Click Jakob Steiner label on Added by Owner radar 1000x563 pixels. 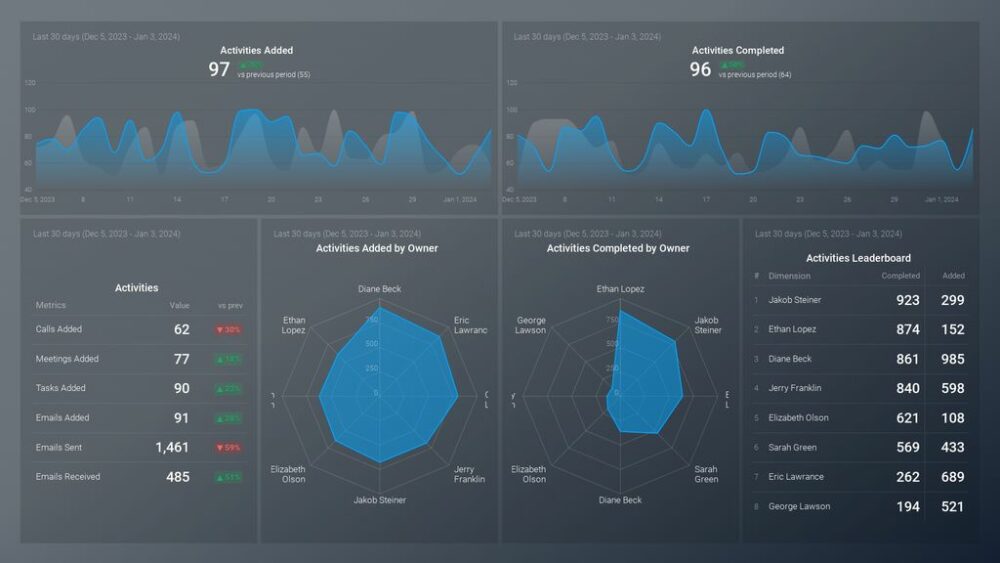click(x=379, y=500)
